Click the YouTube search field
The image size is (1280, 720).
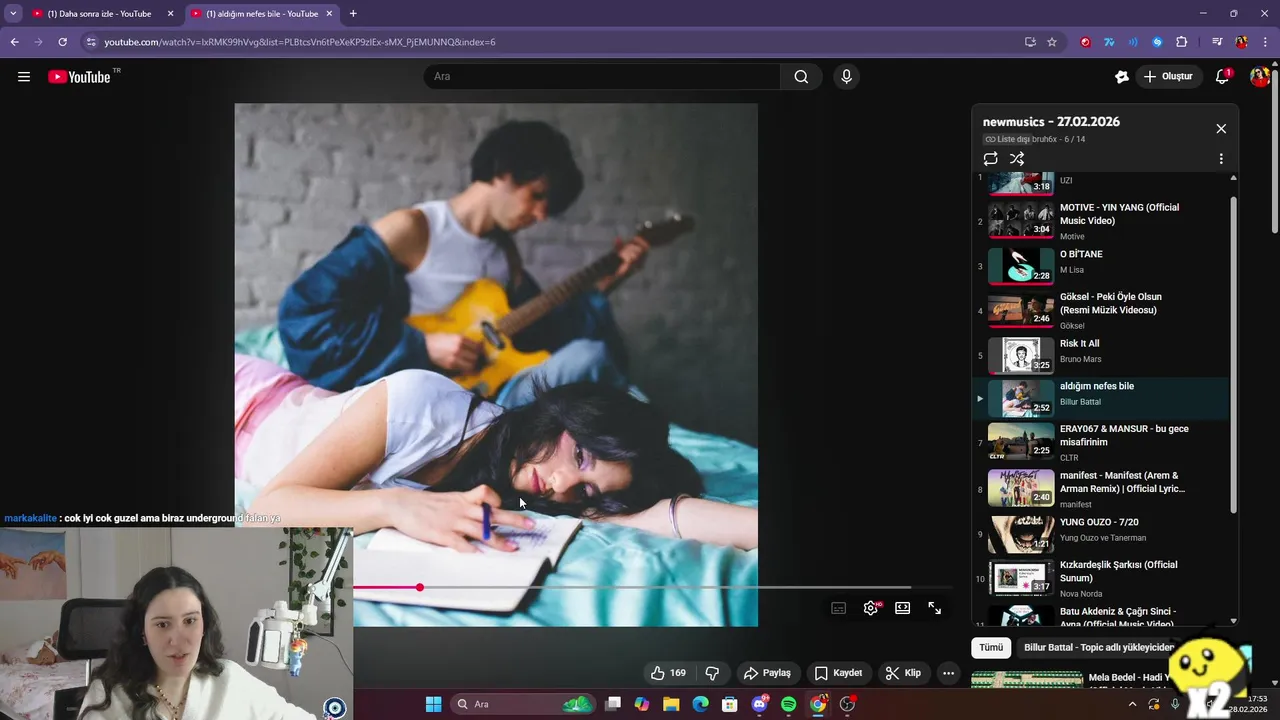click(x=603, y=77)
